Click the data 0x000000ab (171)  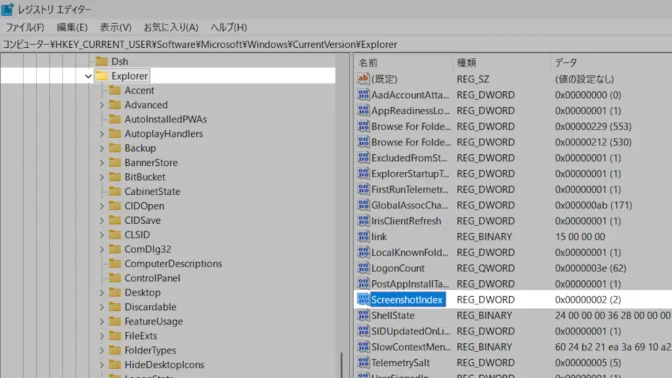[x=594, y=205]
